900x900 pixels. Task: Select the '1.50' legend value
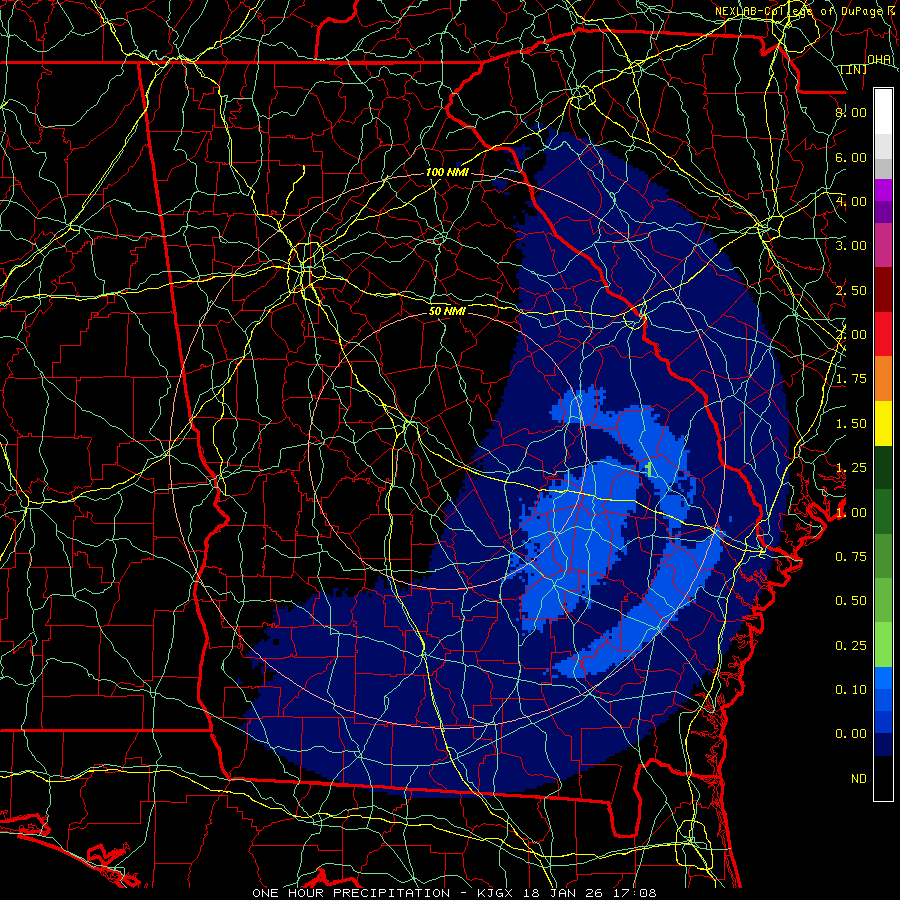tap(851, 424)
